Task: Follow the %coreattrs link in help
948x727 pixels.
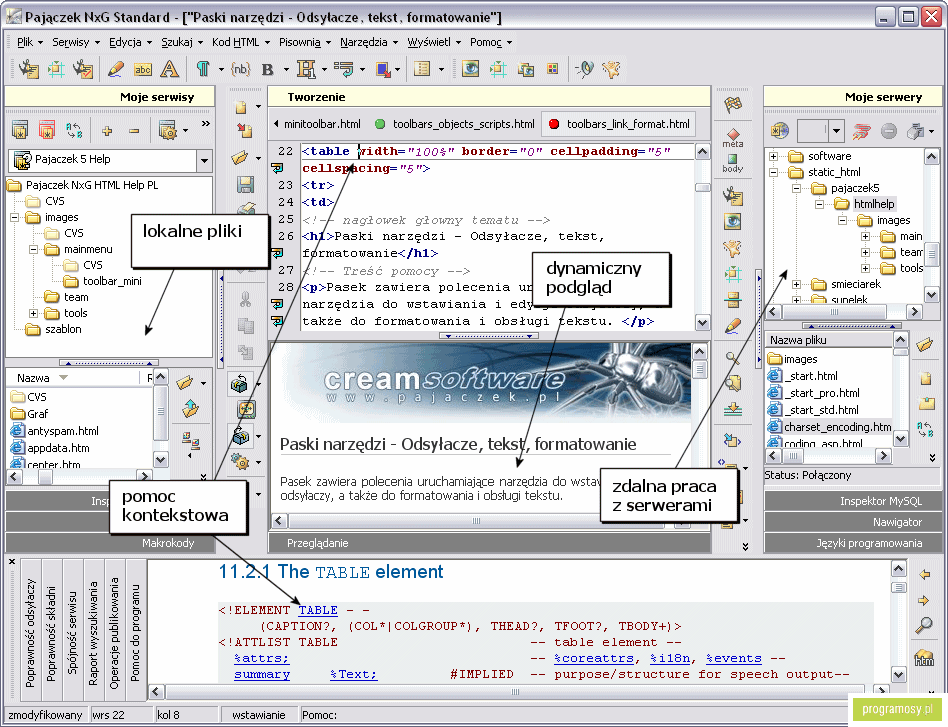Action: click(594, 658)
